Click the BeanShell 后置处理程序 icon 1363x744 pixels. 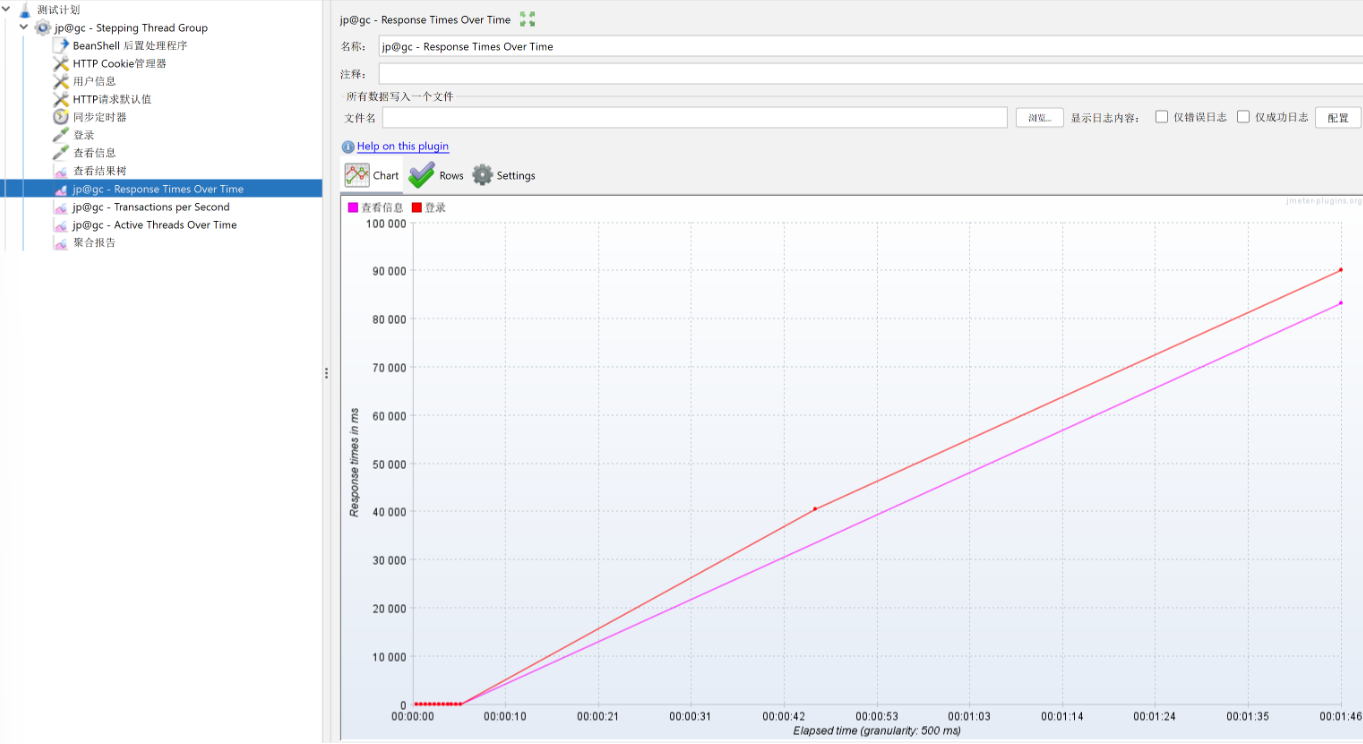[x=61, y=46]
